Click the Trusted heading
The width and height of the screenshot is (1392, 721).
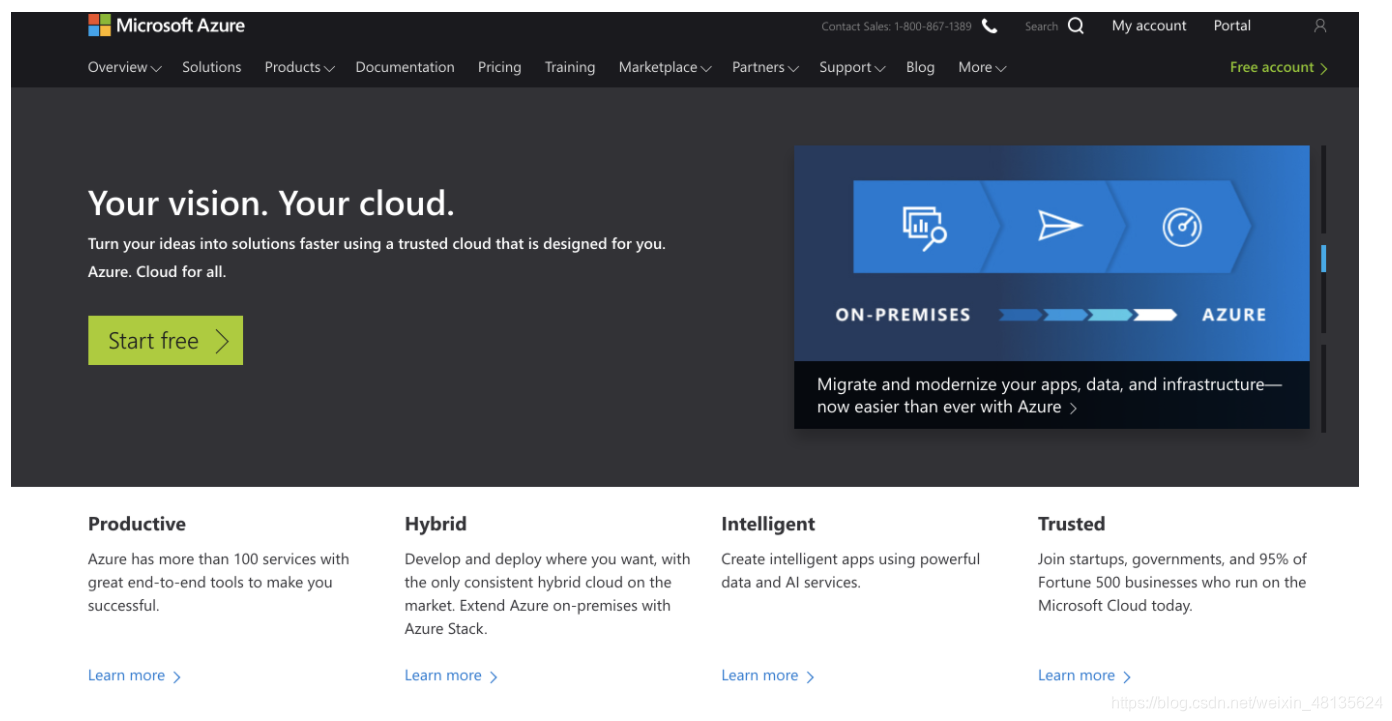[1071, 524]
